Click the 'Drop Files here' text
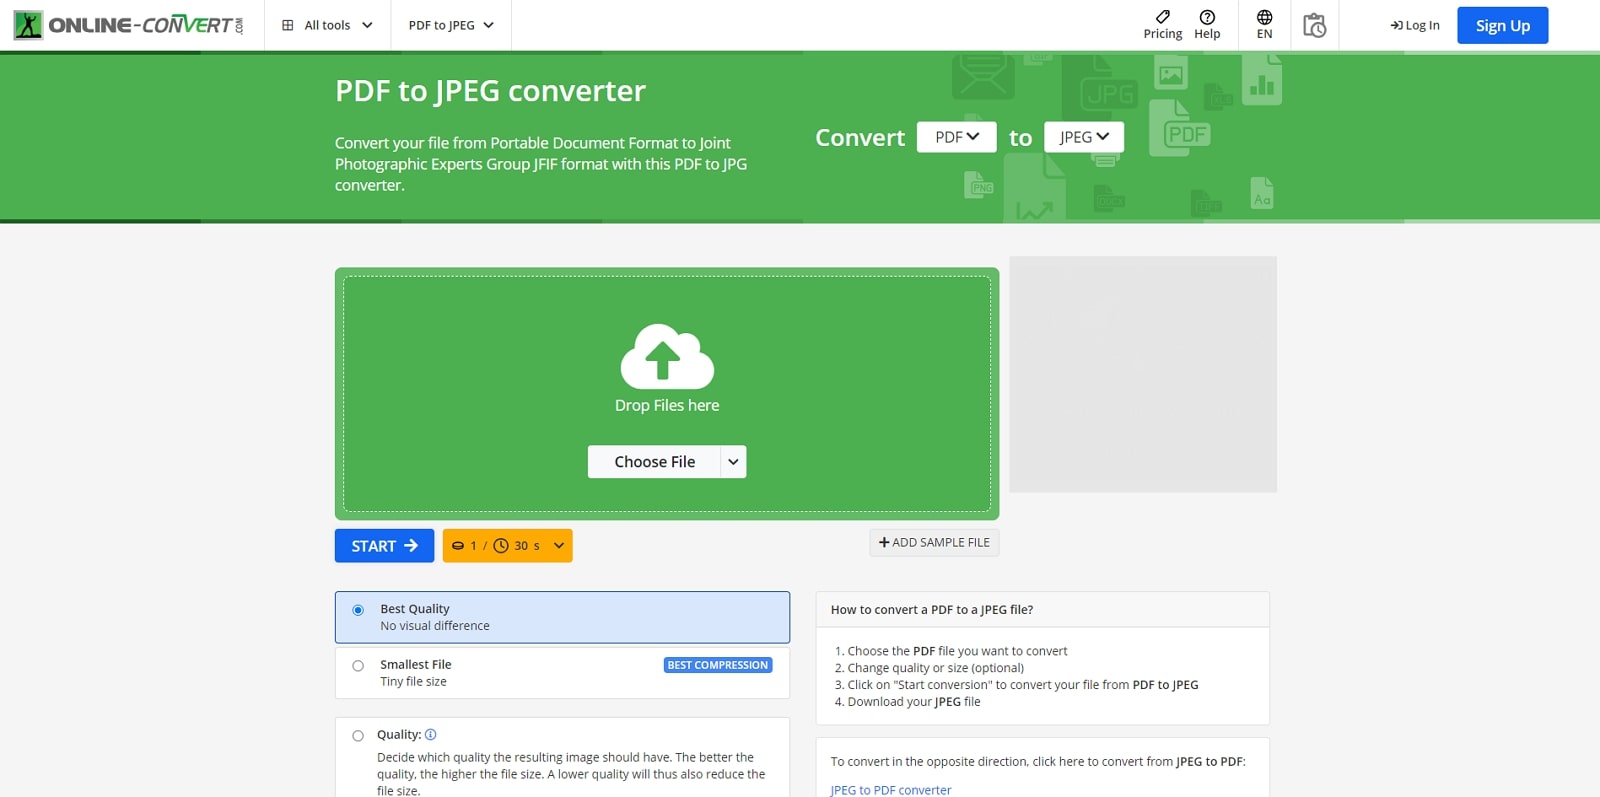 667,405
